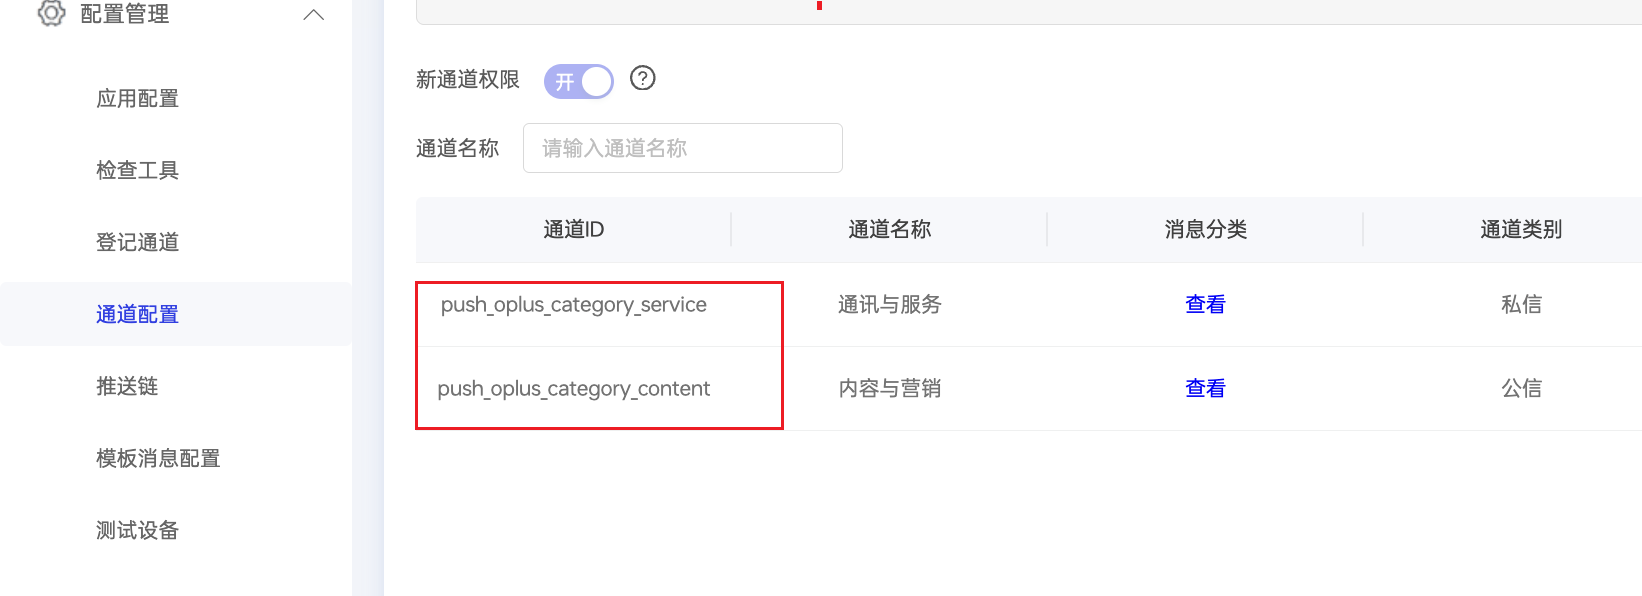This screenshot has width=1642, height=596.
Task: Open 检查工具 in sidebar
Action: click(x=137, y=170)
